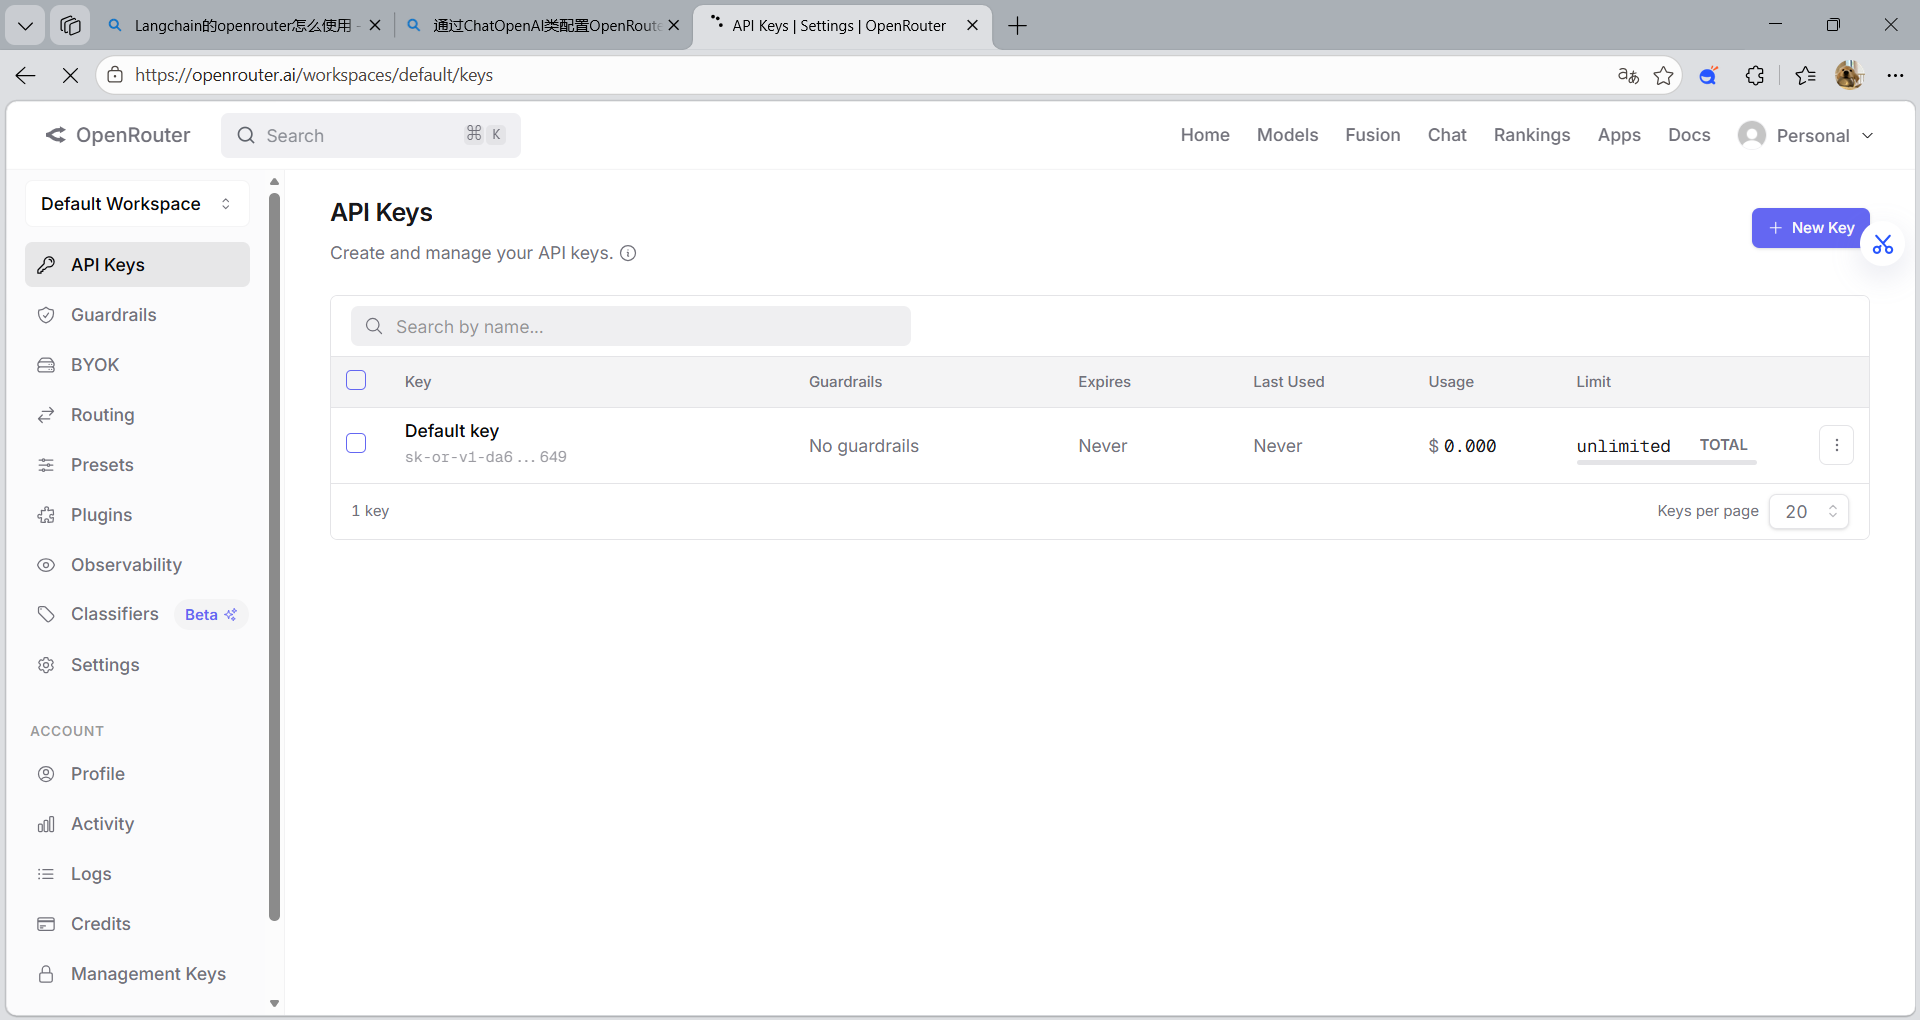Change Keys per page dropdown

[x=1809, y=511]
